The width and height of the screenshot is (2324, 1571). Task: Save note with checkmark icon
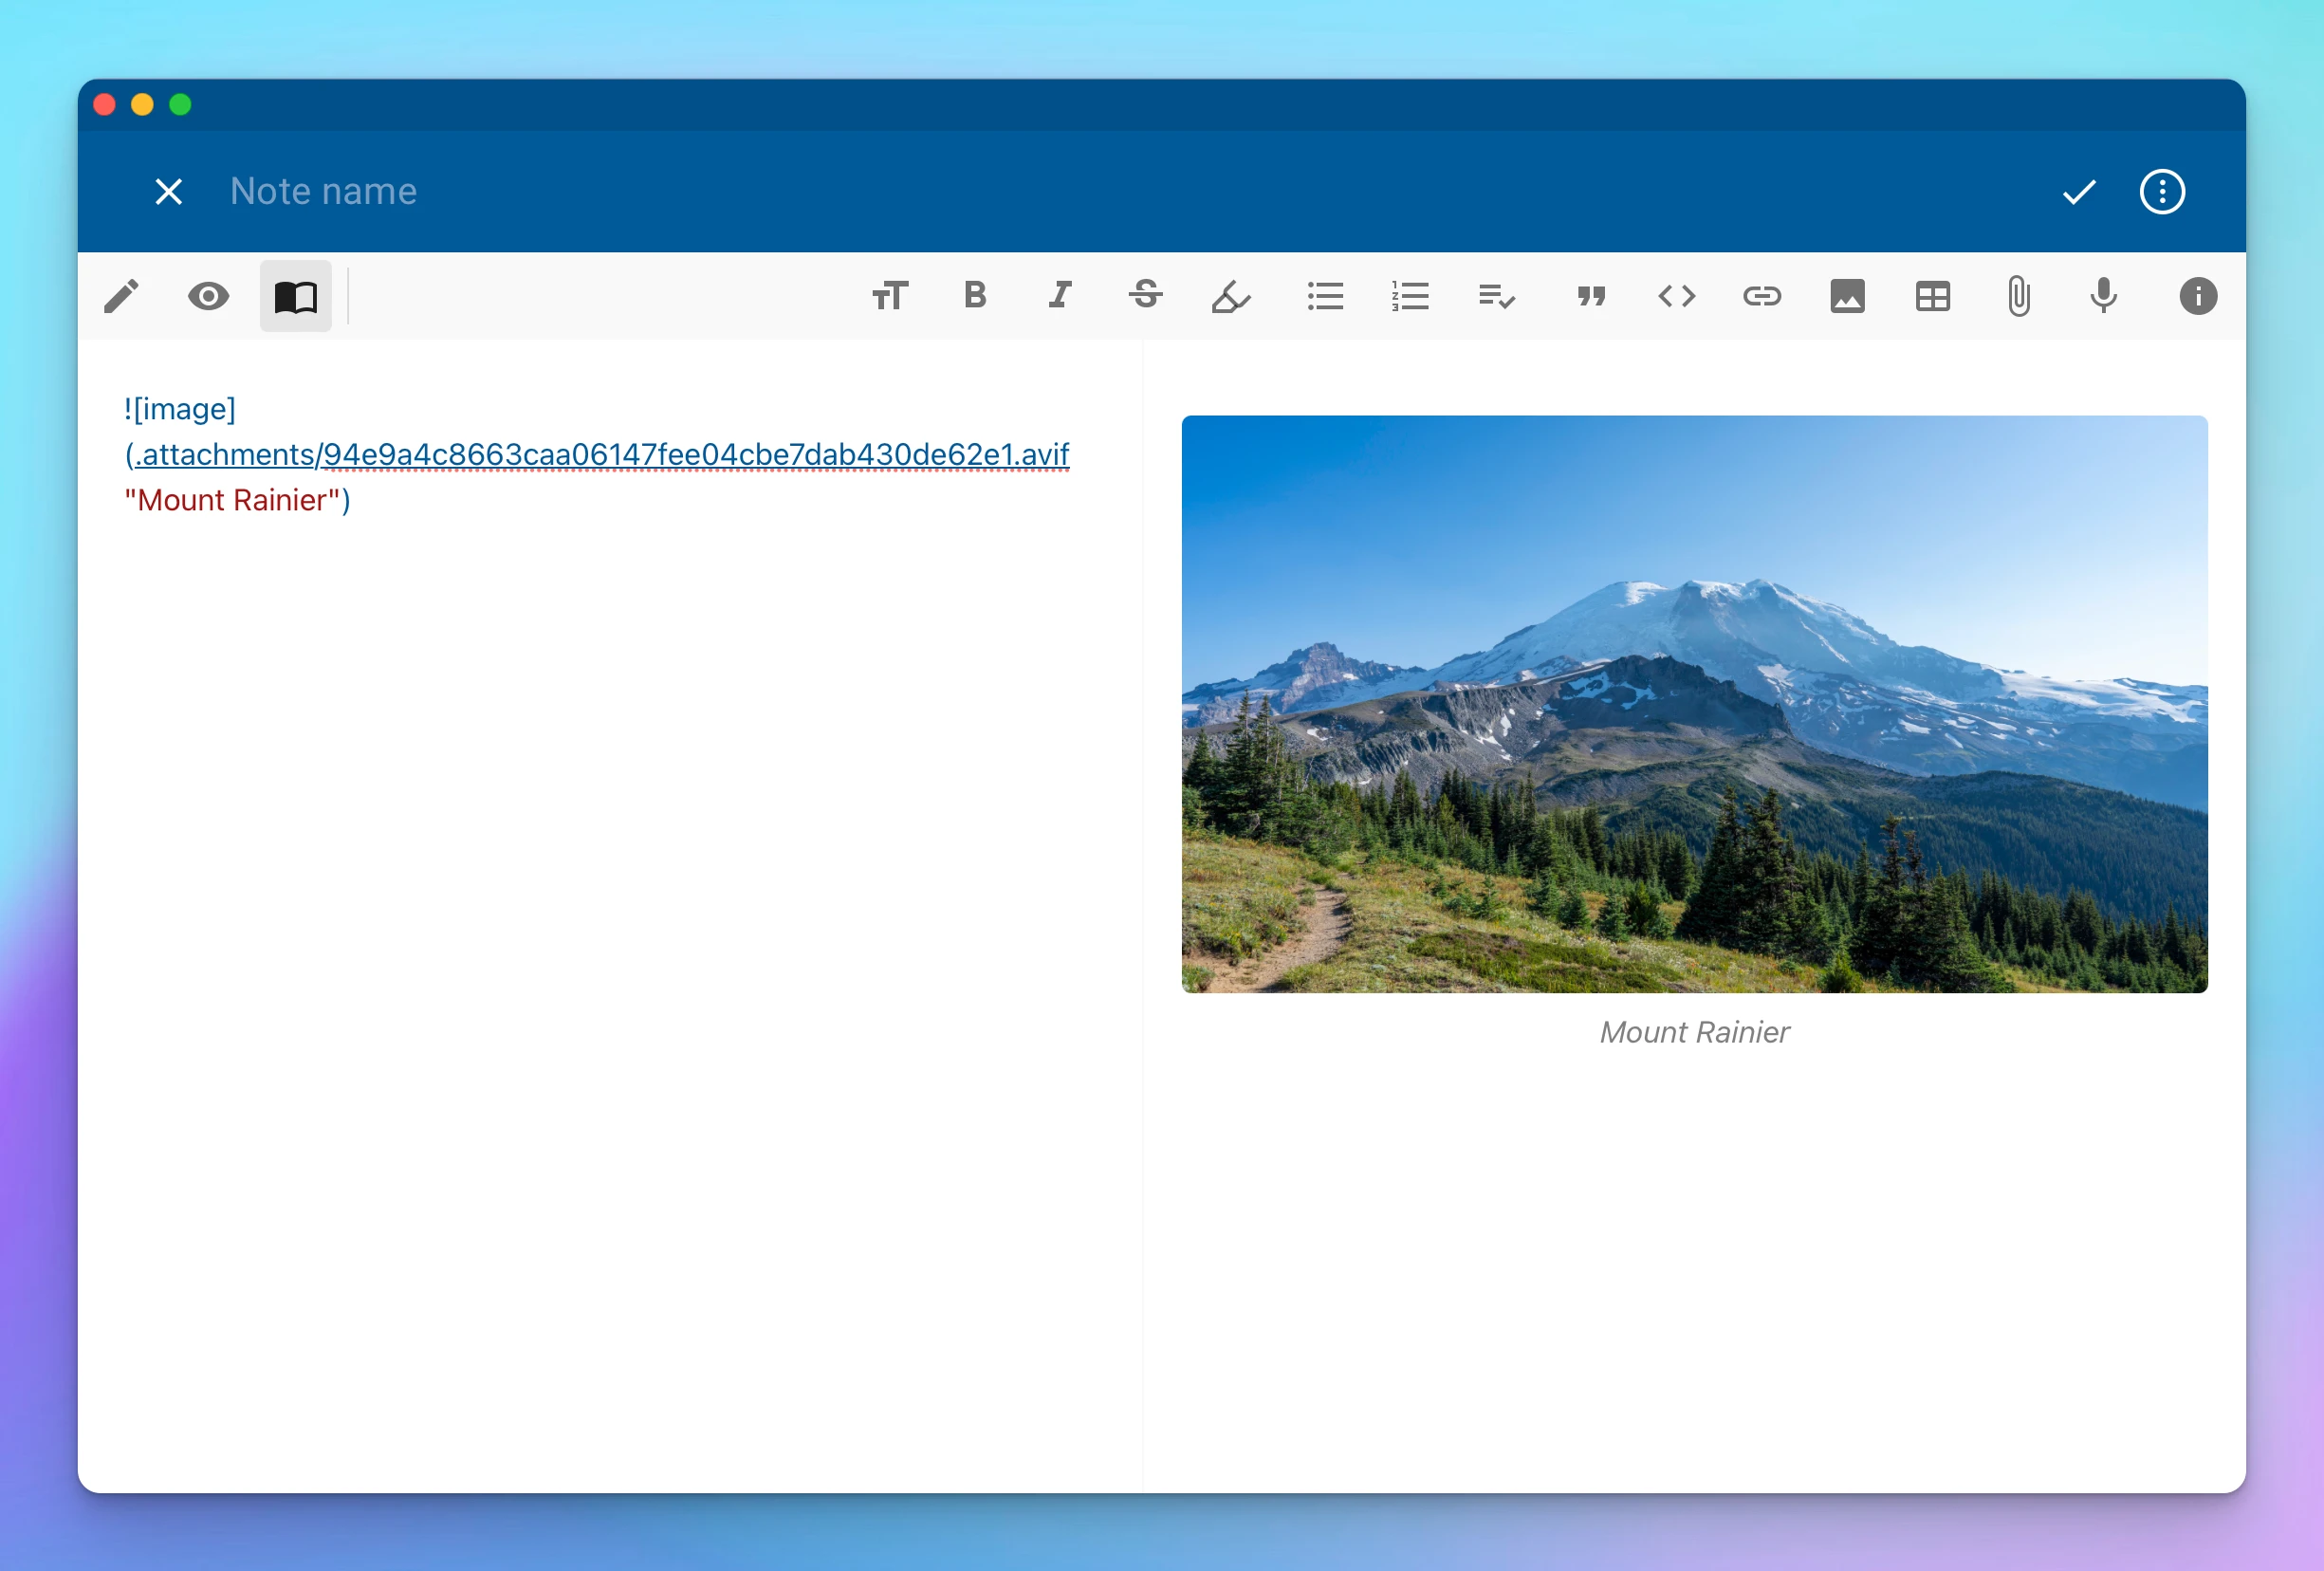(2079, 191)
